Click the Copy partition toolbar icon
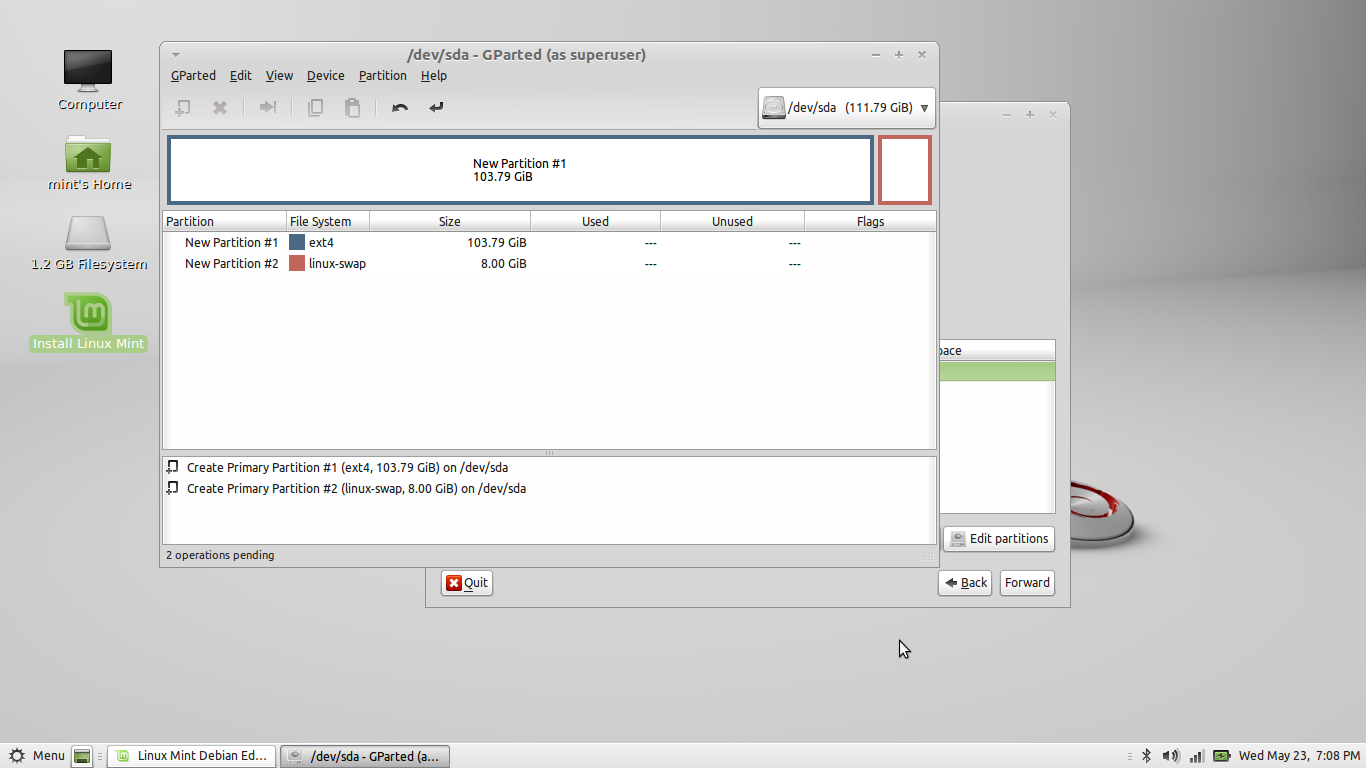 click(315, 108)
